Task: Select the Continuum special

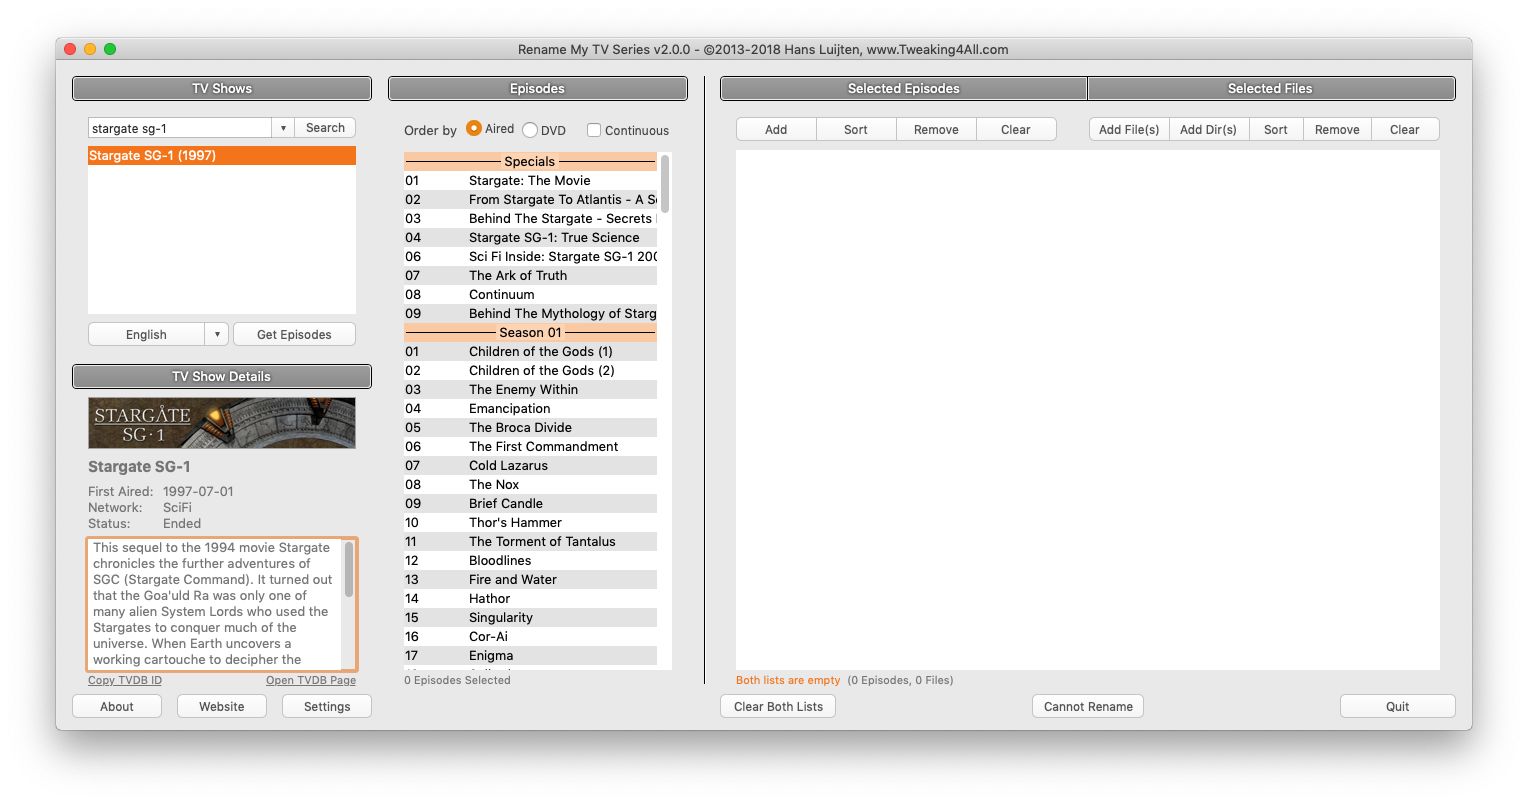Action: coord(530,295)
